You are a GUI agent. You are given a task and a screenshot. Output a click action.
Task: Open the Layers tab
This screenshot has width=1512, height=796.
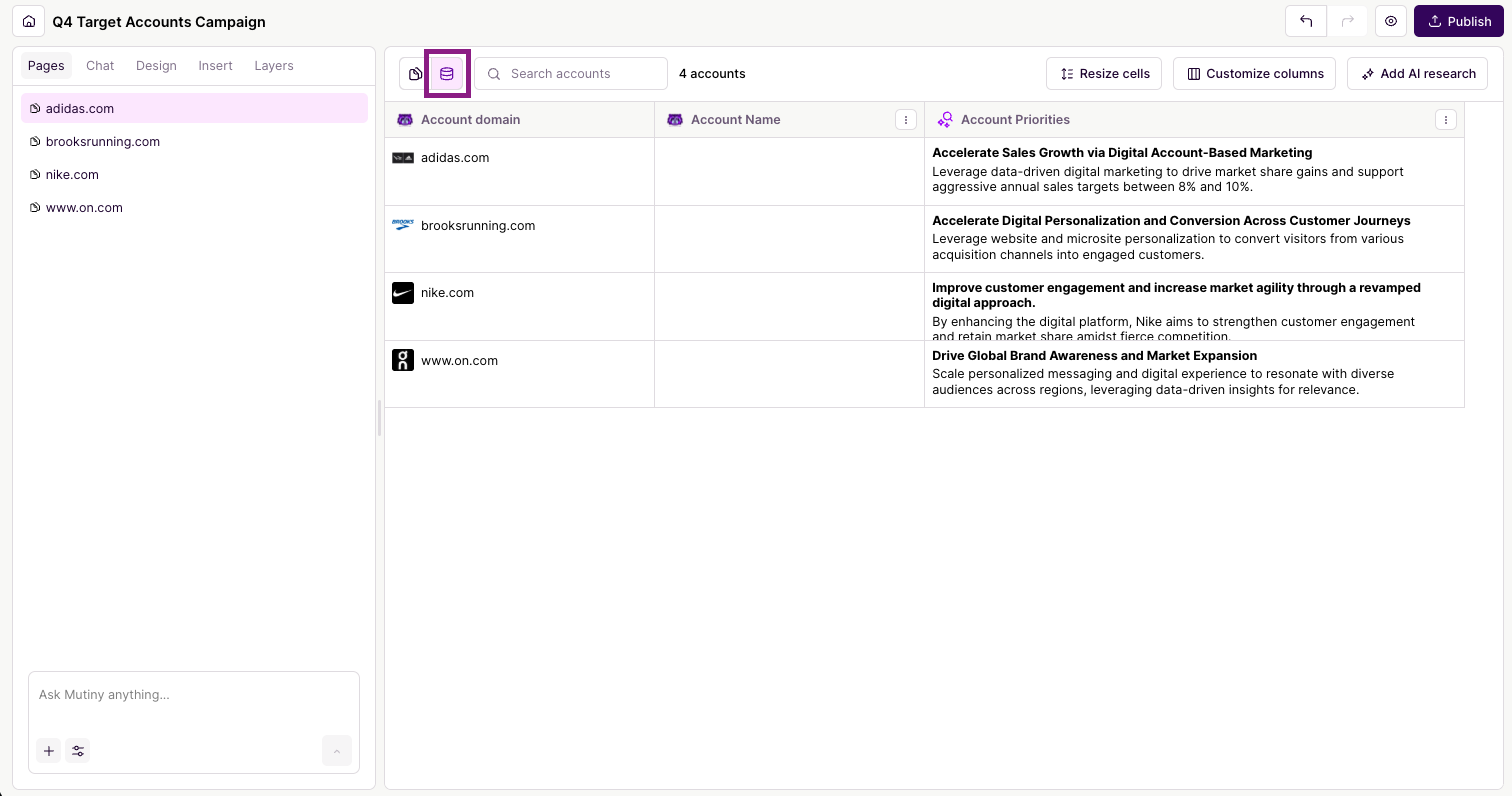(273, 65)
